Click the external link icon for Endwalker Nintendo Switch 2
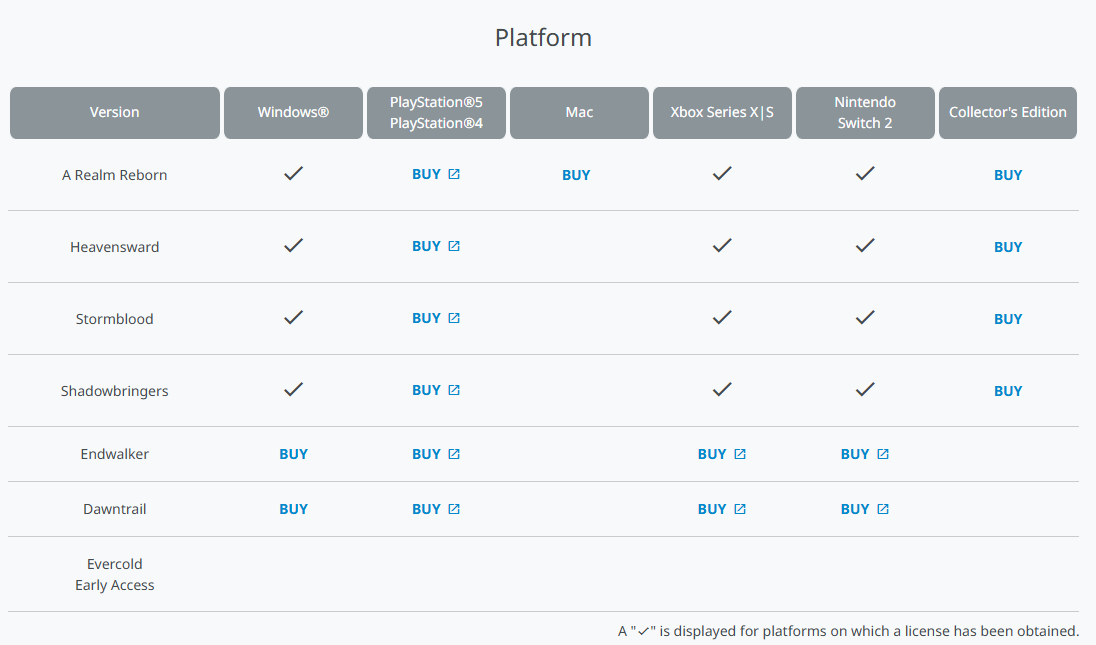1096x645 pixels. [x=883, y=454]
